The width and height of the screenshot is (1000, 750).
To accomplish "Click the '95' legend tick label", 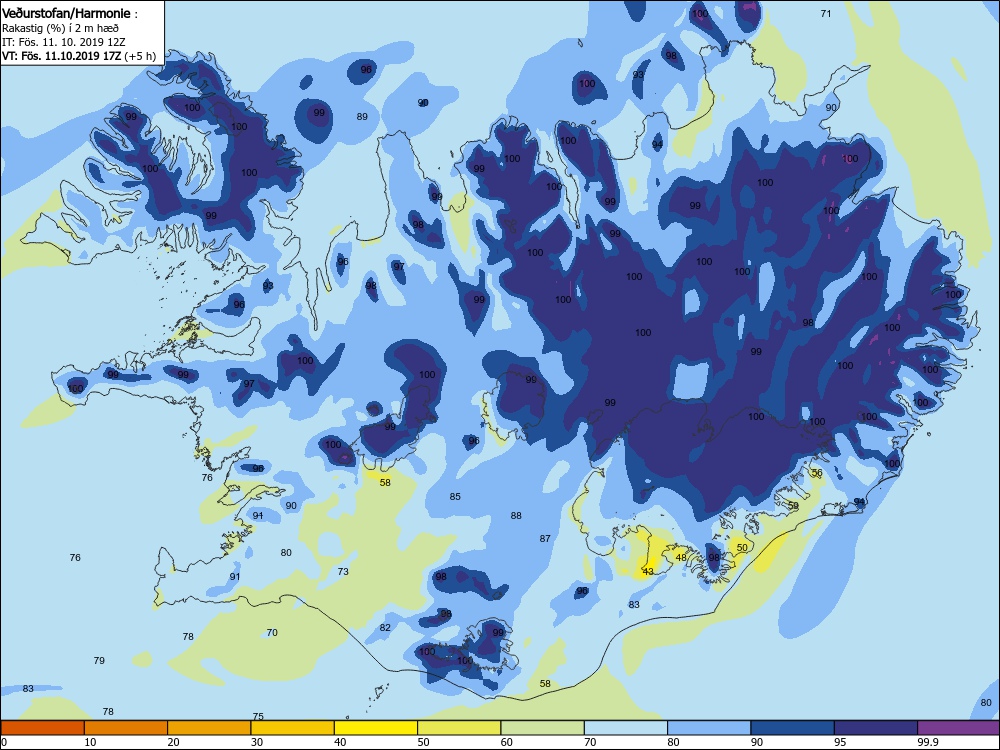I will [x=840, y=742].
